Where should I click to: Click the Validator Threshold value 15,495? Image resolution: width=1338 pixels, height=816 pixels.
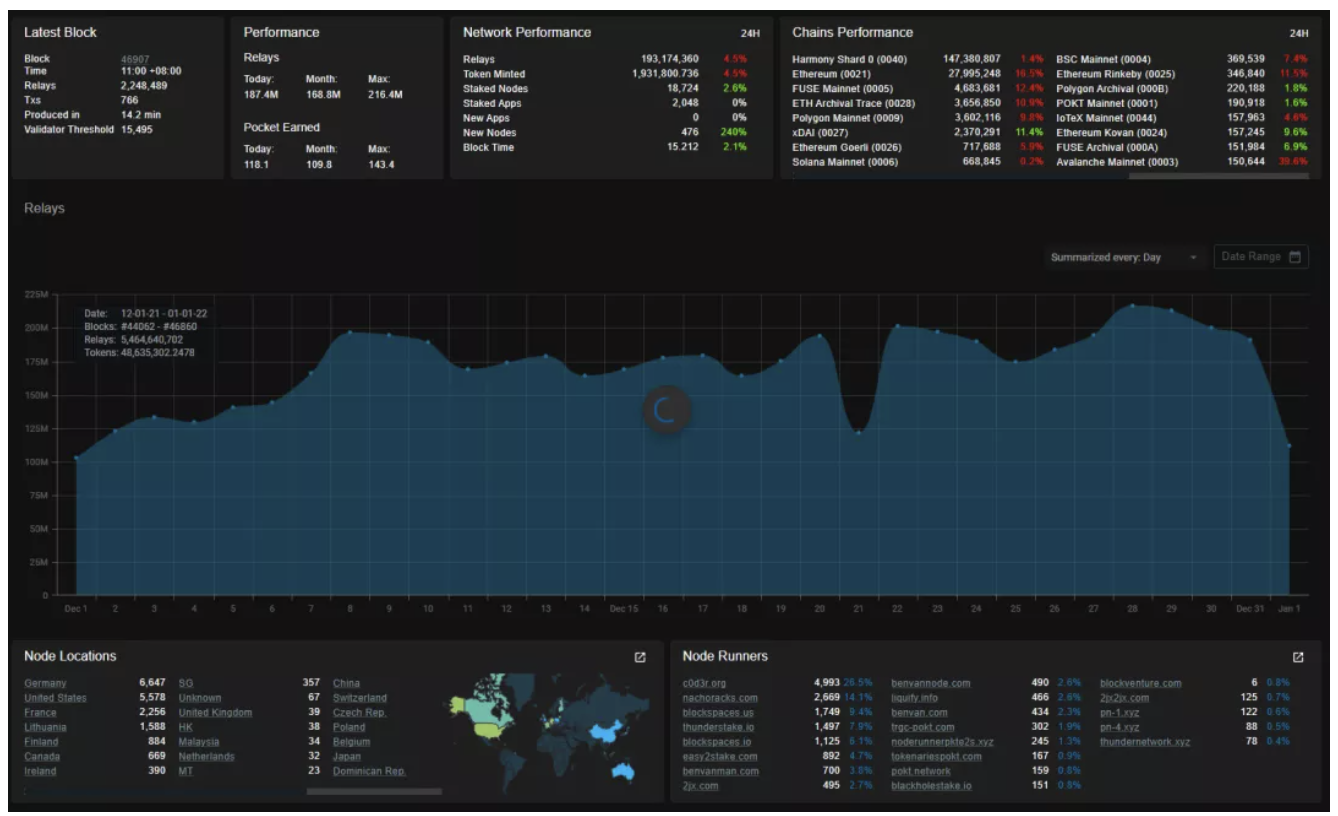point(137,129)
